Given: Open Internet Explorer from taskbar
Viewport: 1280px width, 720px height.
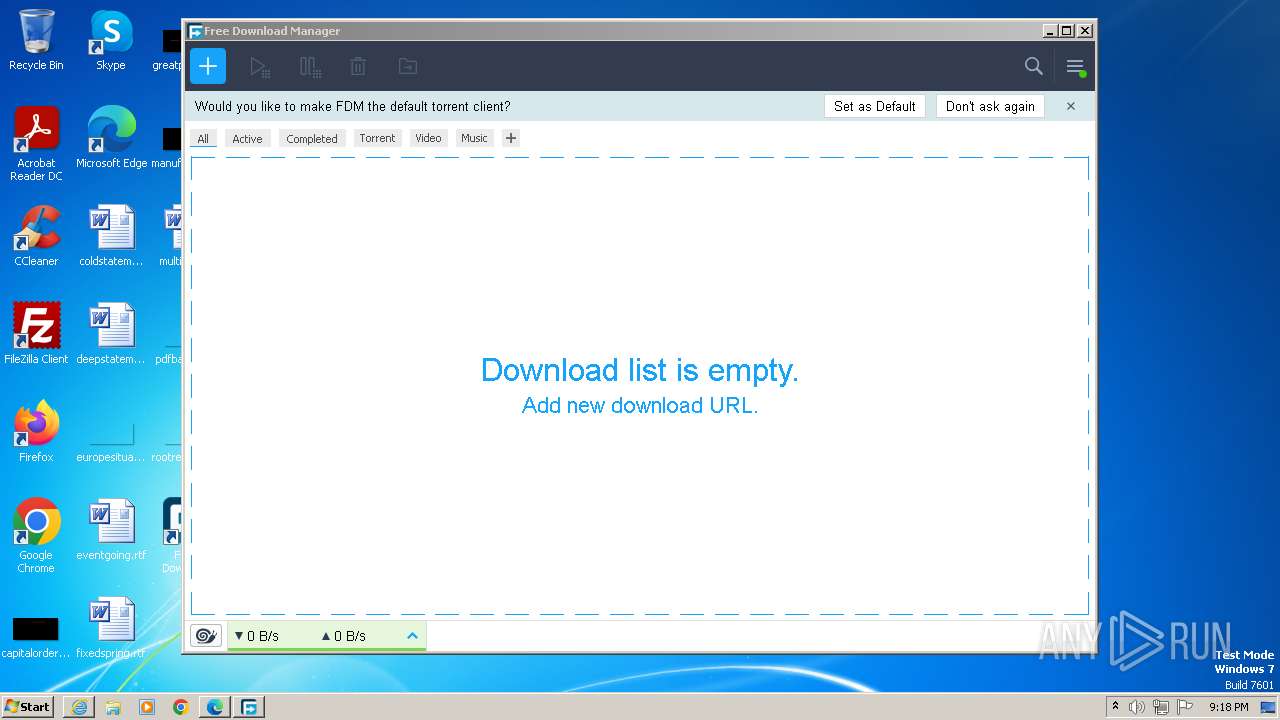Looking at the screenshot, I should tap(79, 707).
